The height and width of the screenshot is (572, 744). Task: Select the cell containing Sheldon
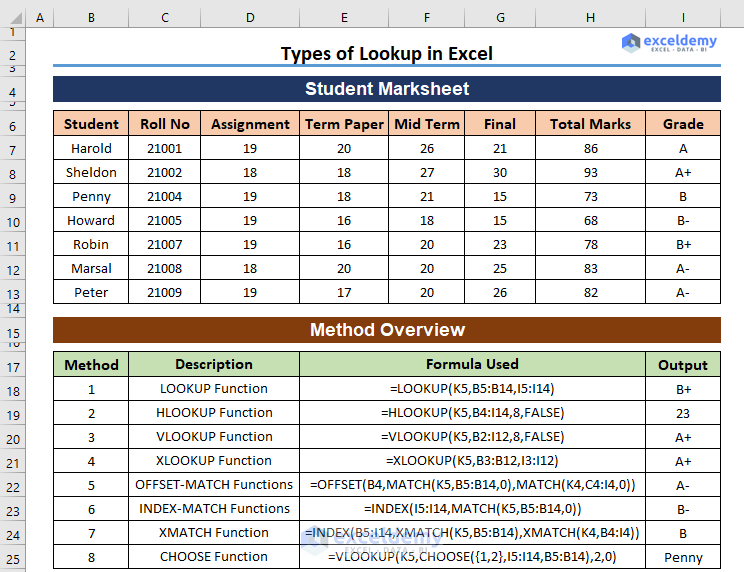(x=91, y=172)
